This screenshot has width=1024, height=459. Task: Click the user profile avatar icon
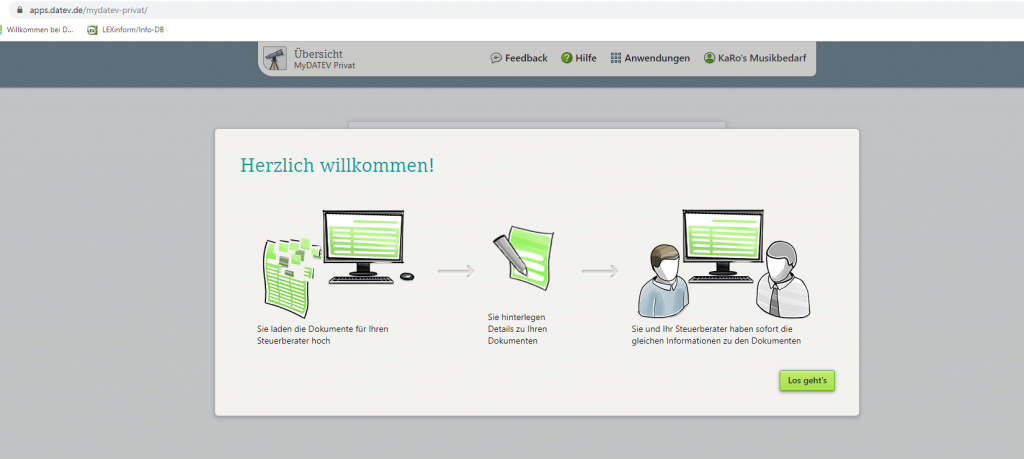coord(709,58)
